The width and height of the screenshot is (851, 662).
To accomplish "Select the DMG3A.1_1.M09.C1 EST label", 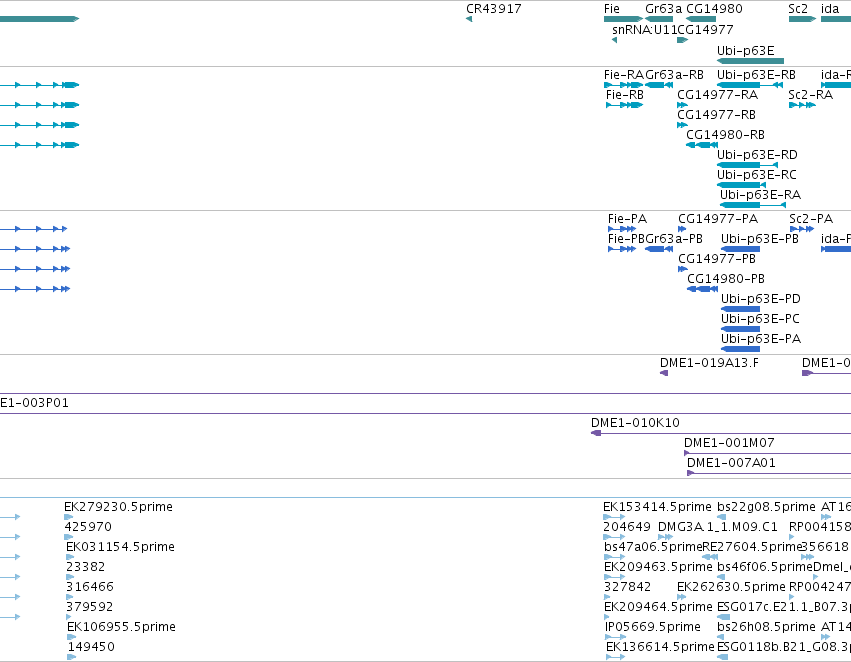I will [717, 527].
